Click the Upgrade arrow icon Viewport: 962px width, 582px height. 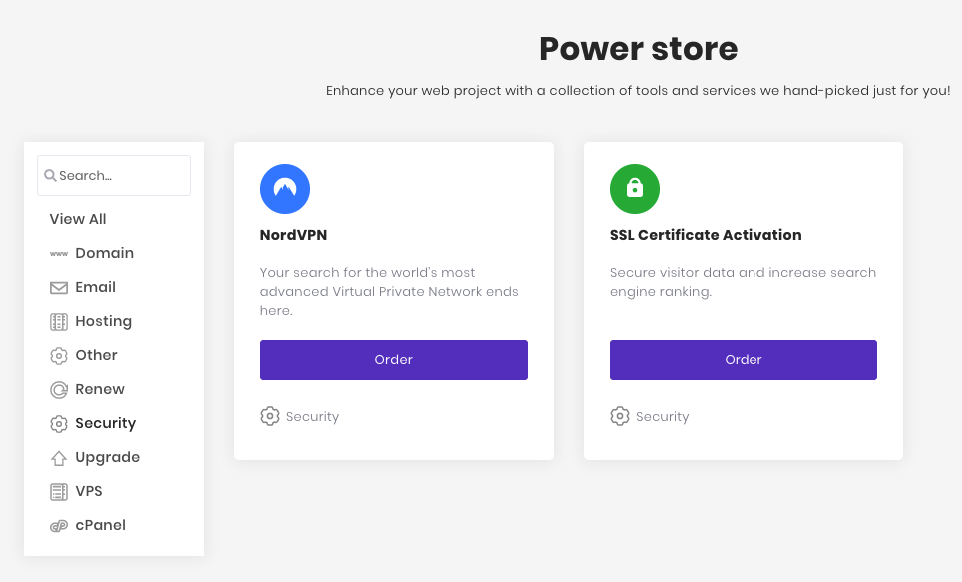(x=59, y=458)
